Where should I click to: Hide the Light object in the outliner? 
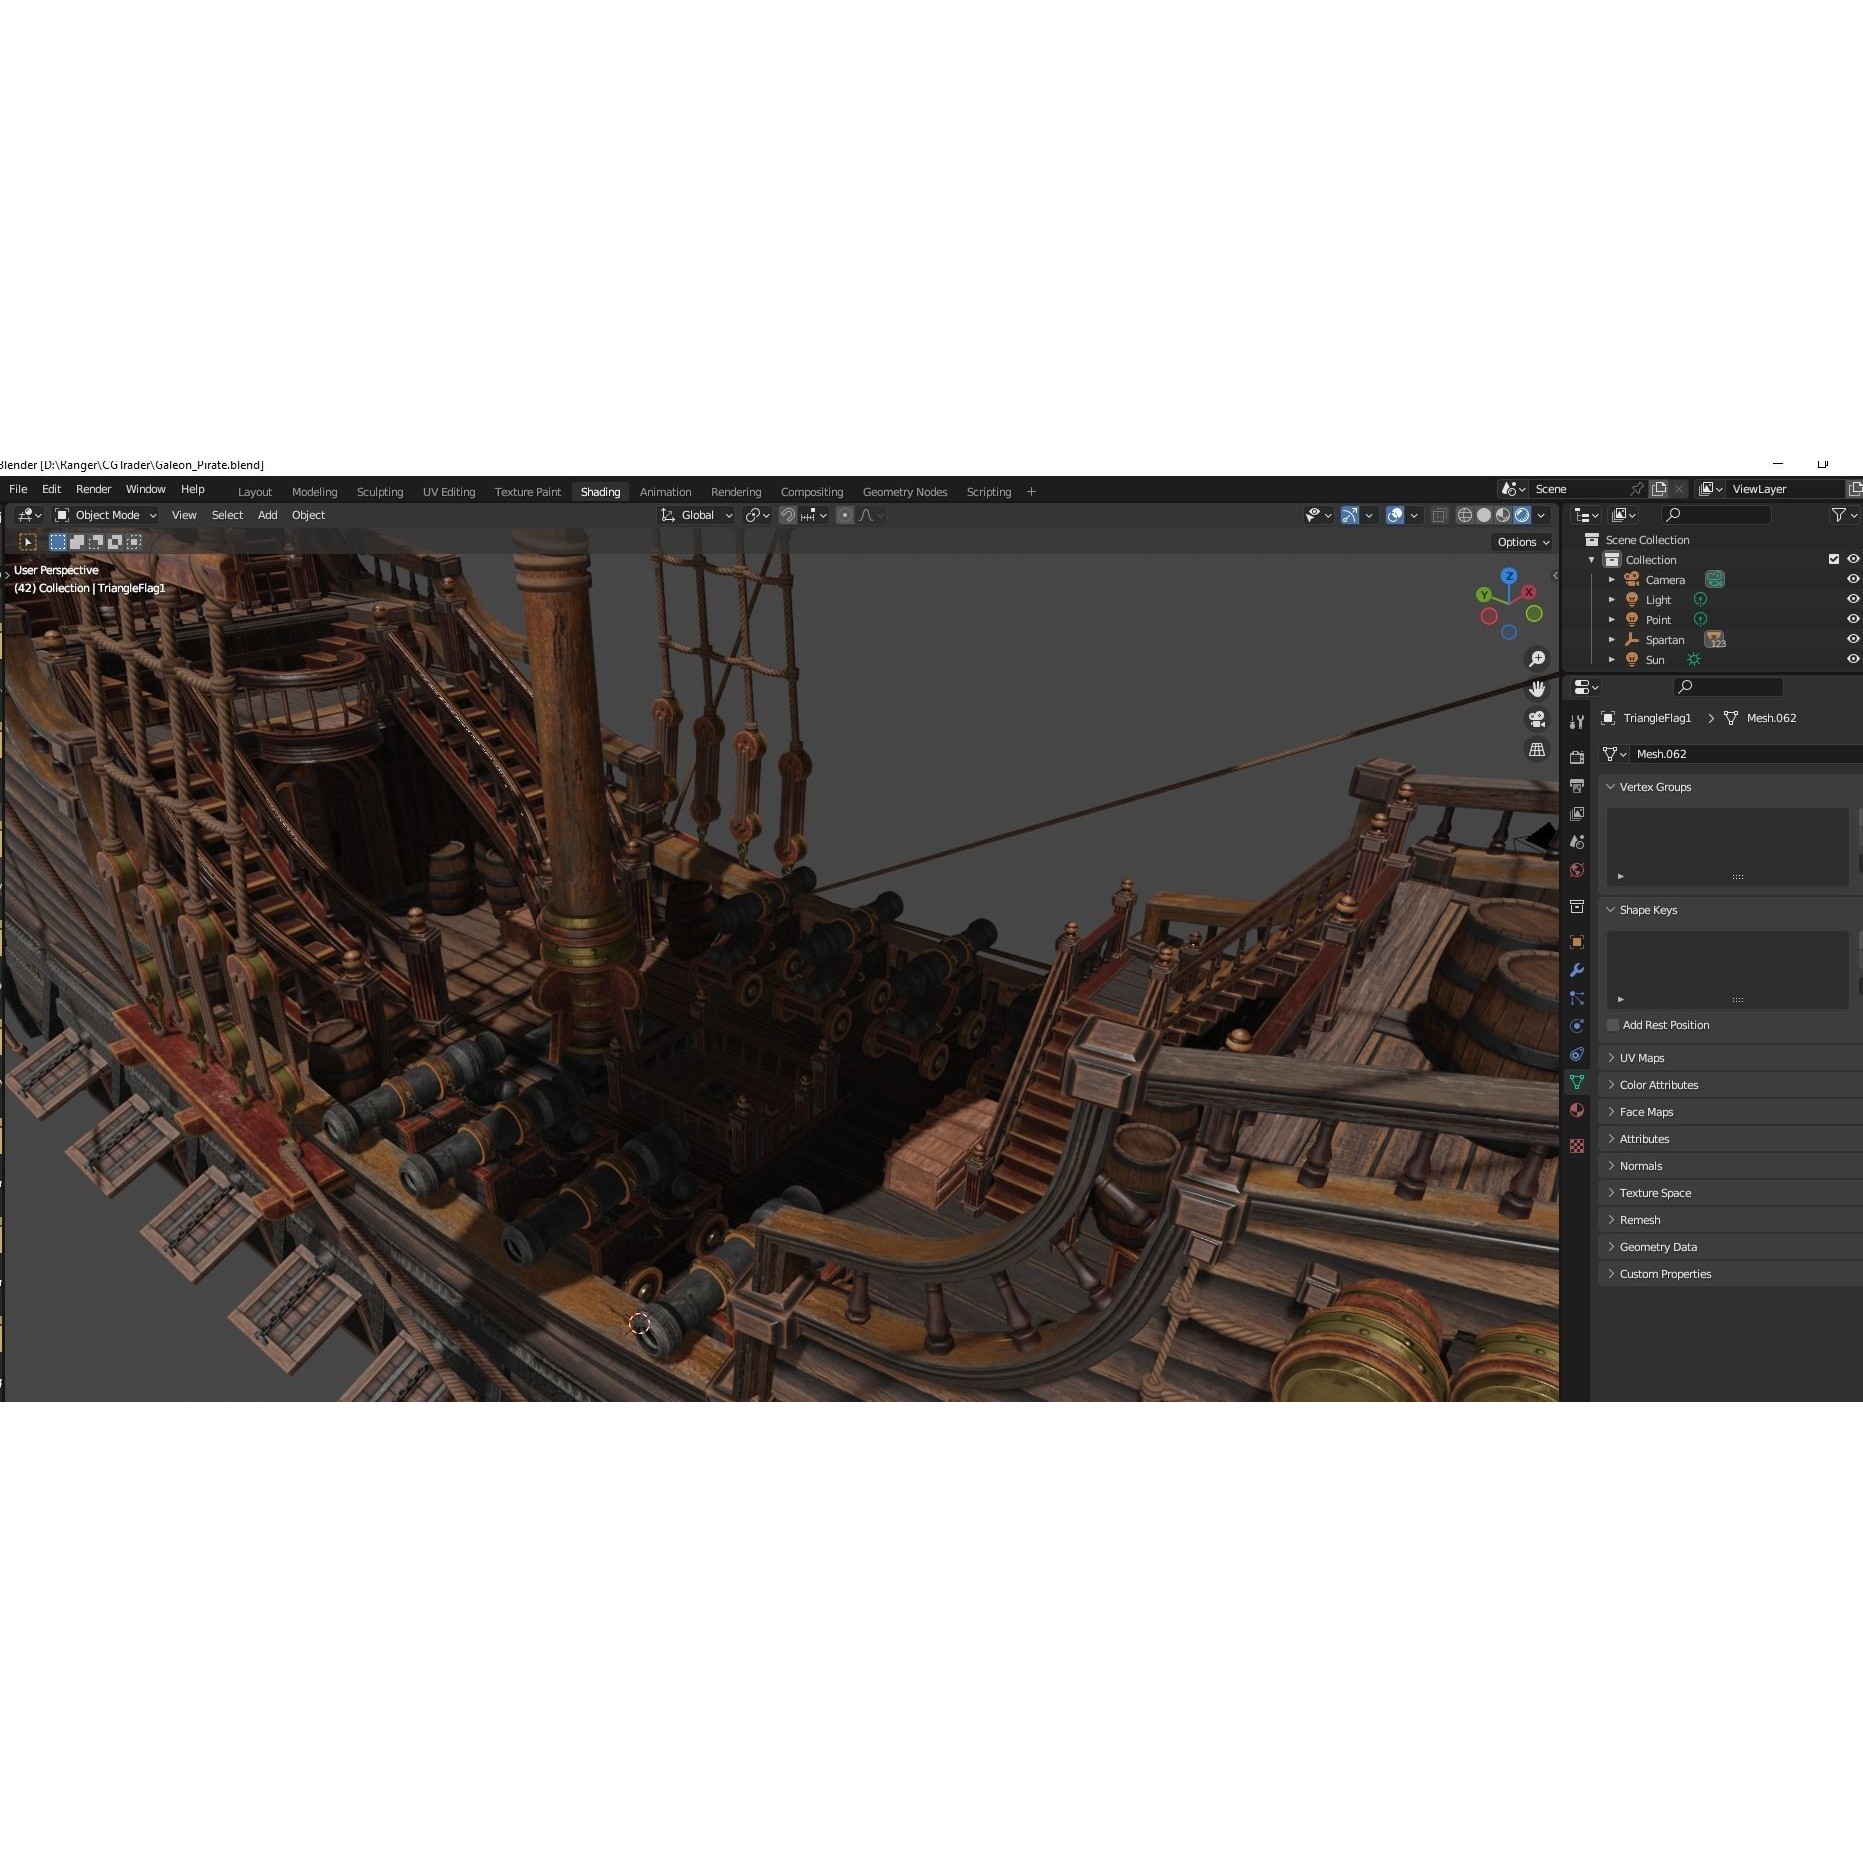1852,599
